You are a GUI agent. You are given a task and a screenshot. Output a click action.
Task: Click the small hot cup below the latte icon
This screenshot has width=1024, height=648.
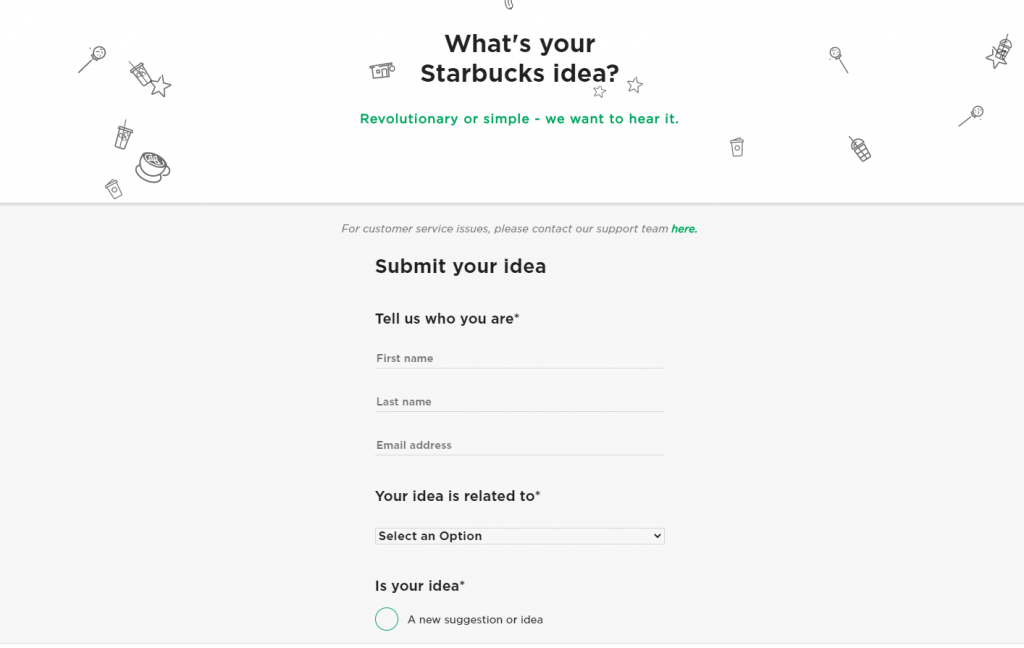point(113,188)
